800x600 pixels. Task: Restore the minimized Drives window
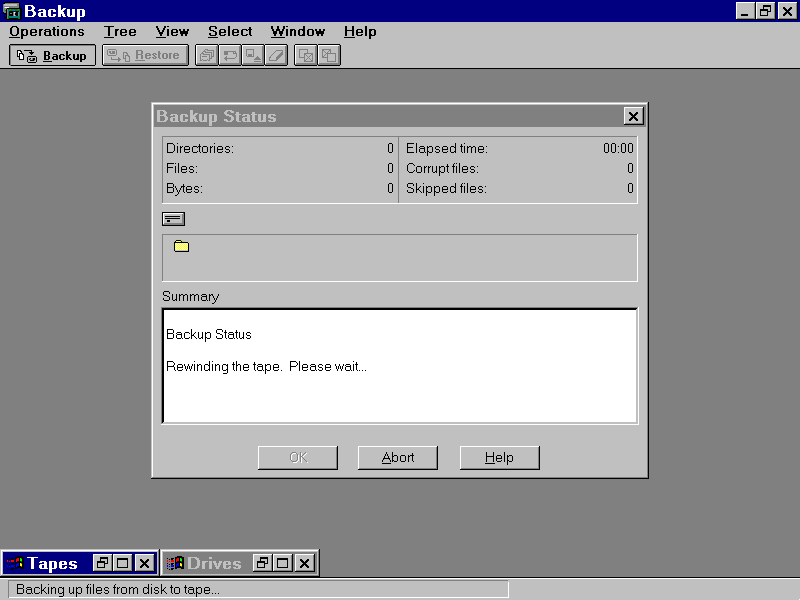point(262,563)
